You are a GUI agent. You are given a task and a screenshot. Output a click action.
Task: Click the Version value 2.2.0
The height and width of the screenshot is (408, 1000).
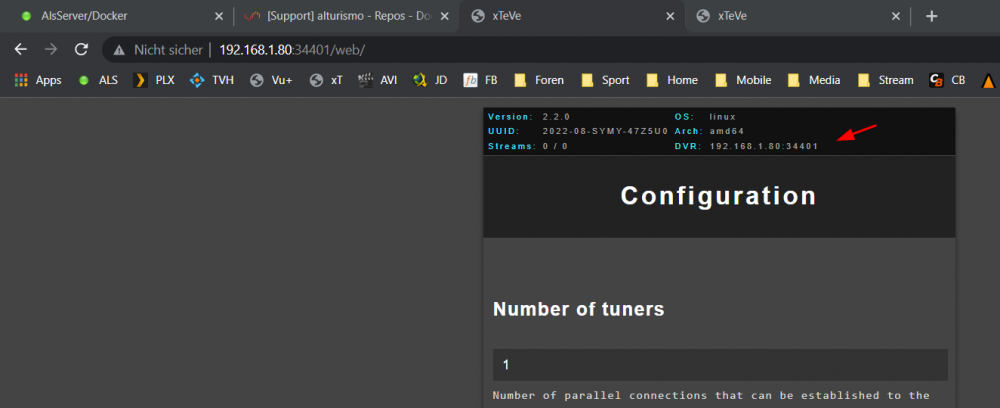tap(556, 117)
